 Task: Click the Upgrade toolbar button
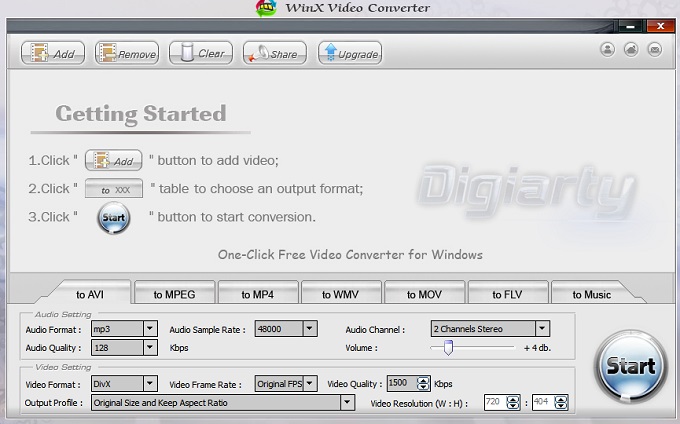(350, 53)
